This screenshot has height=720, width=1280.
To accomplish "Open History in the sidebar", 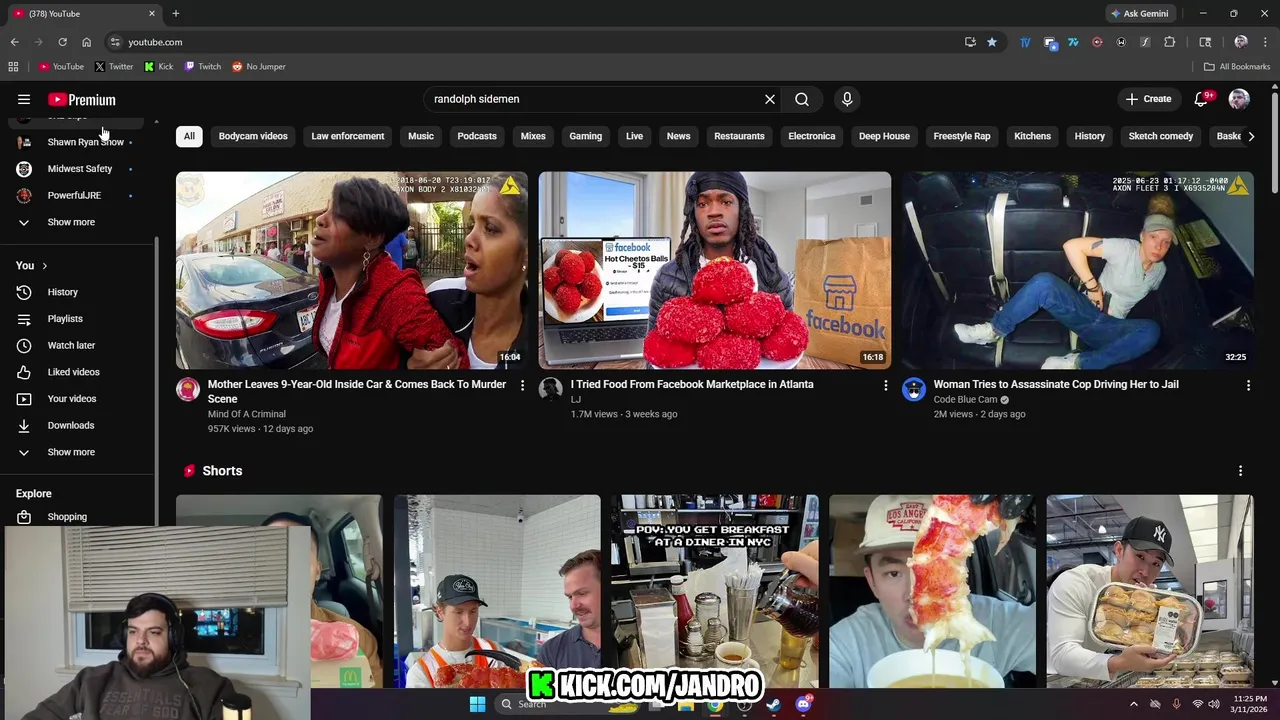I will [x=80, y=292].
